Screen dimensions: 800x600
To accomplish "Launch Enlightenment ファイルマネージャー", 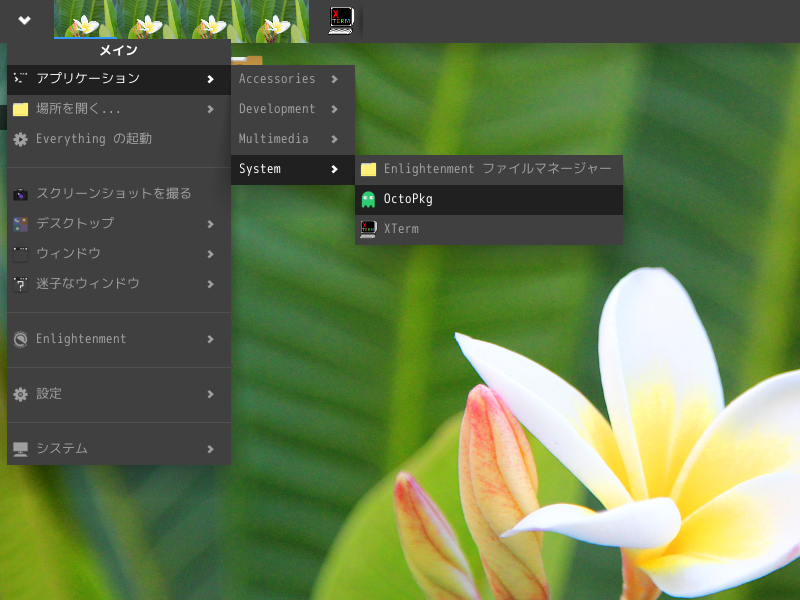I will [x=489, y=169].
